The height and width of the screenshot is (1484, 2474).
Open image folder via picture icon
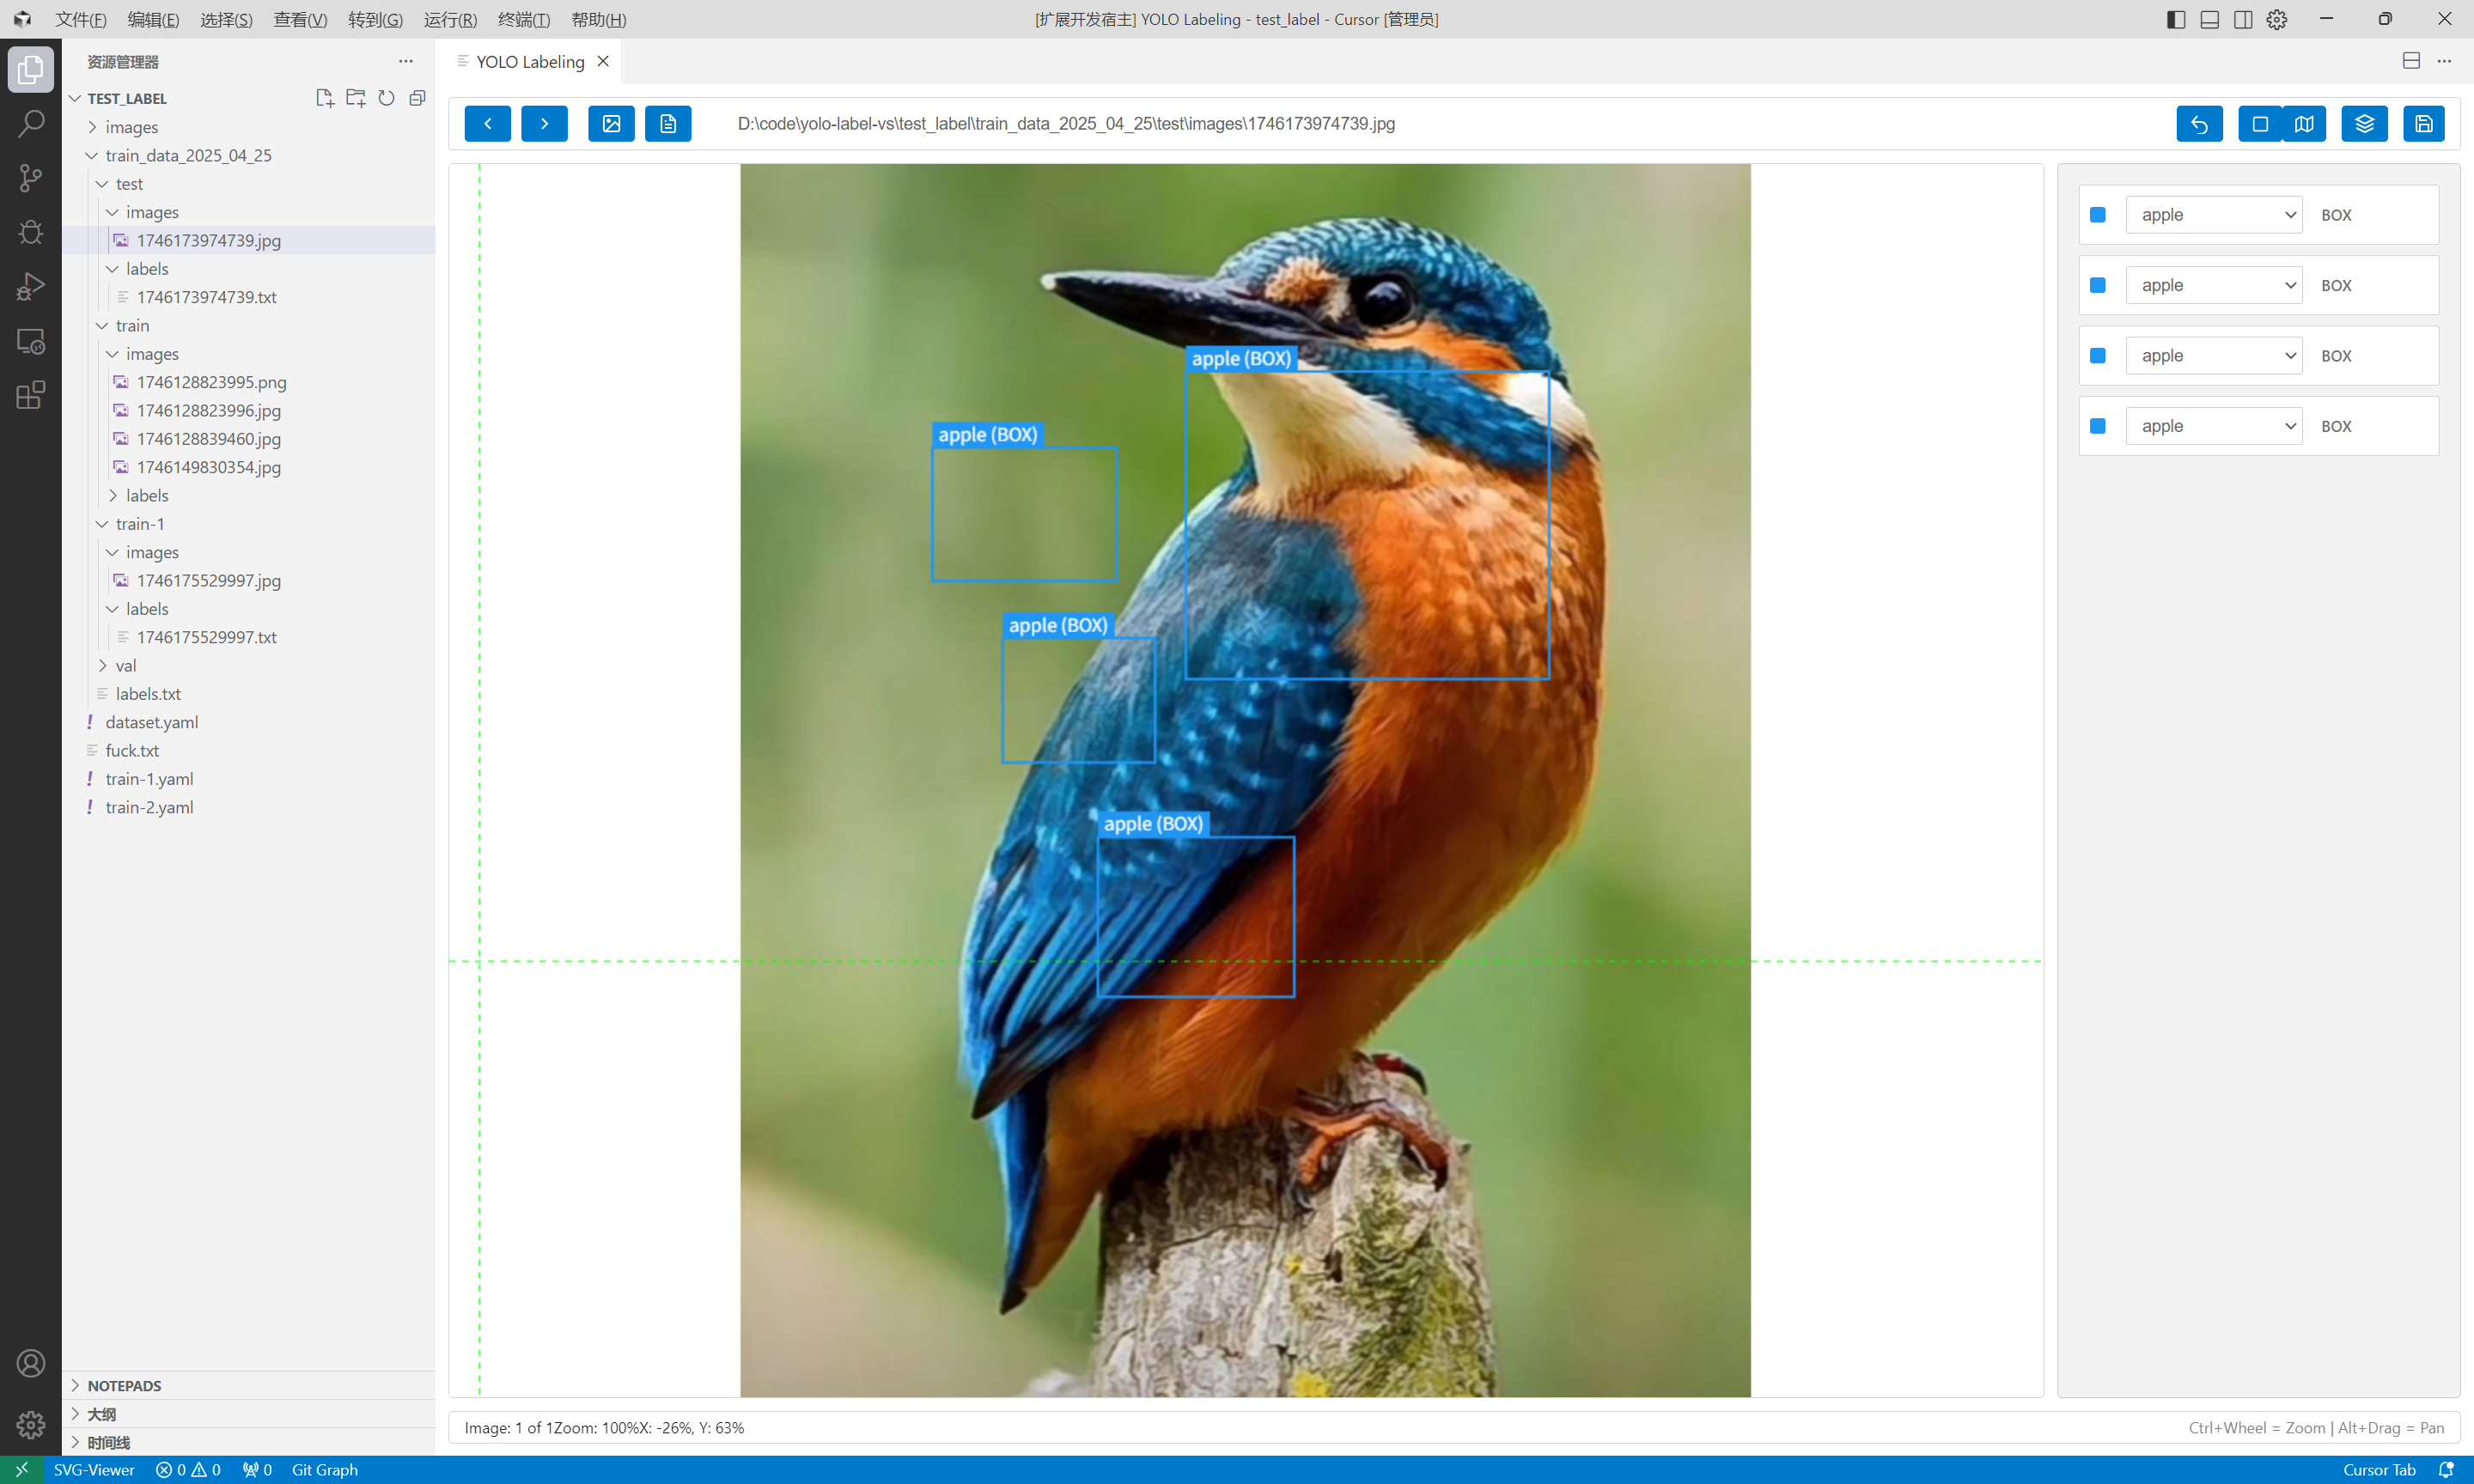611,124
